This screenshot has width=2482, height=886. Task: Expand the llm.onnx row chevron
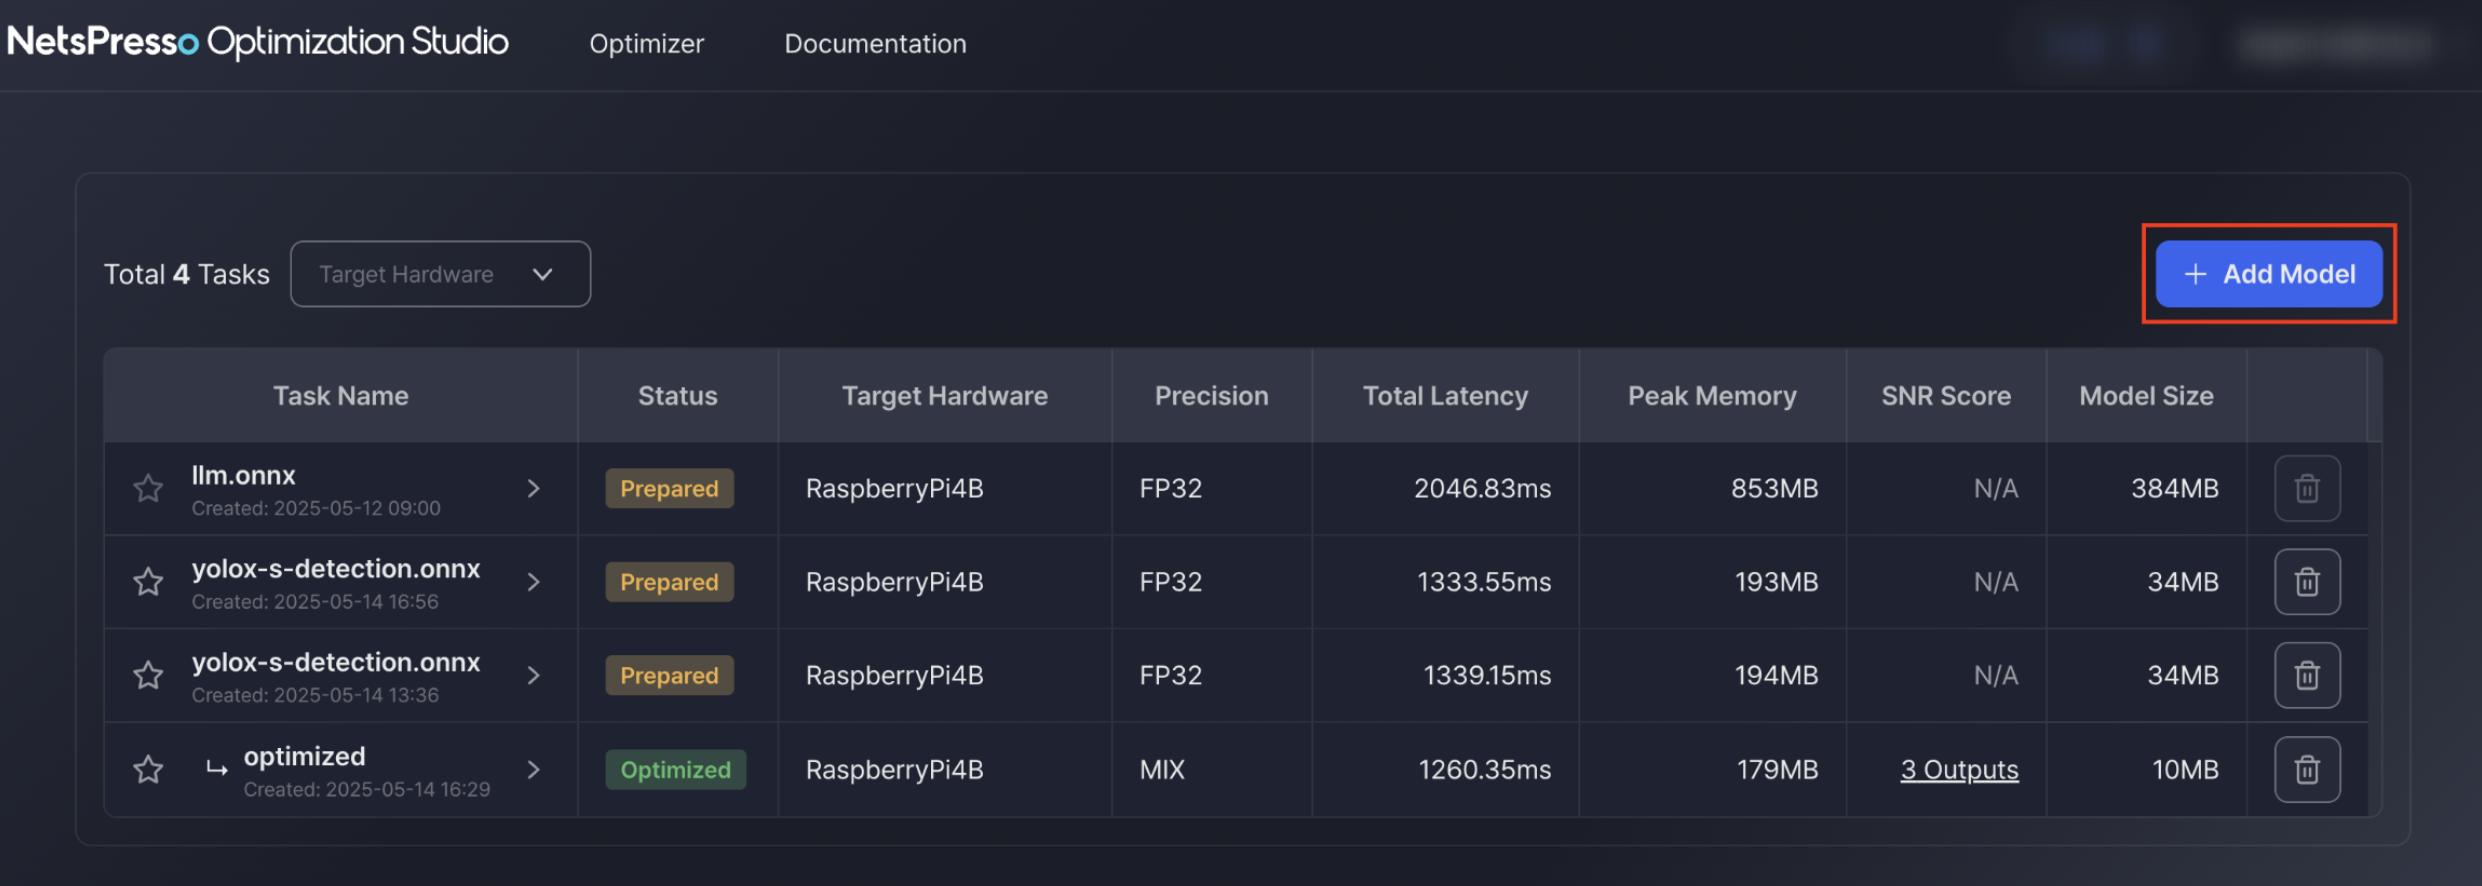tap(534, 489)
